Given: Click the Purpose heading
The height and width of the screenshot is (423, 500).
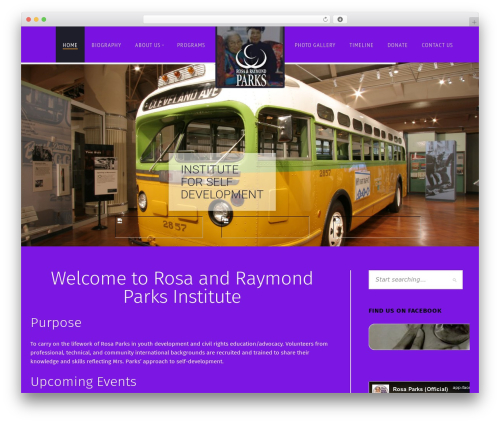Looking at the screenshot, I should 56,323.
